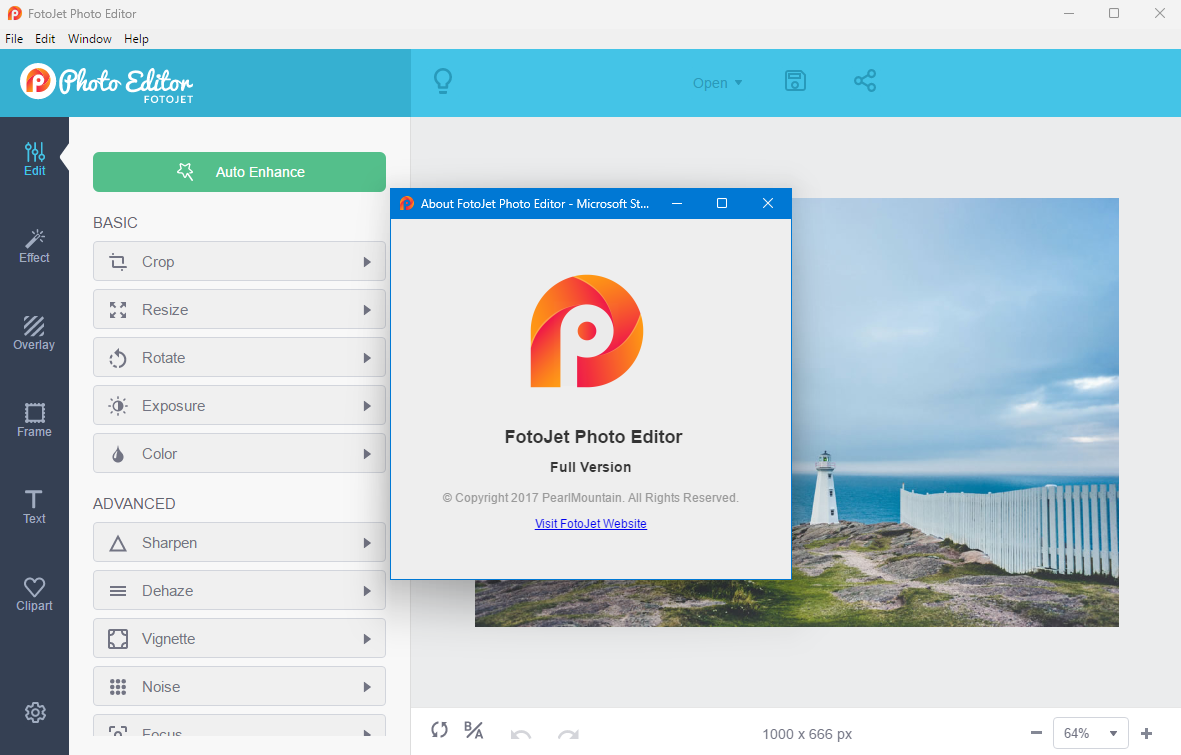The image size is (1181, 755).
Task: Expand the Exposure options arrow
Action: [367, 406]
